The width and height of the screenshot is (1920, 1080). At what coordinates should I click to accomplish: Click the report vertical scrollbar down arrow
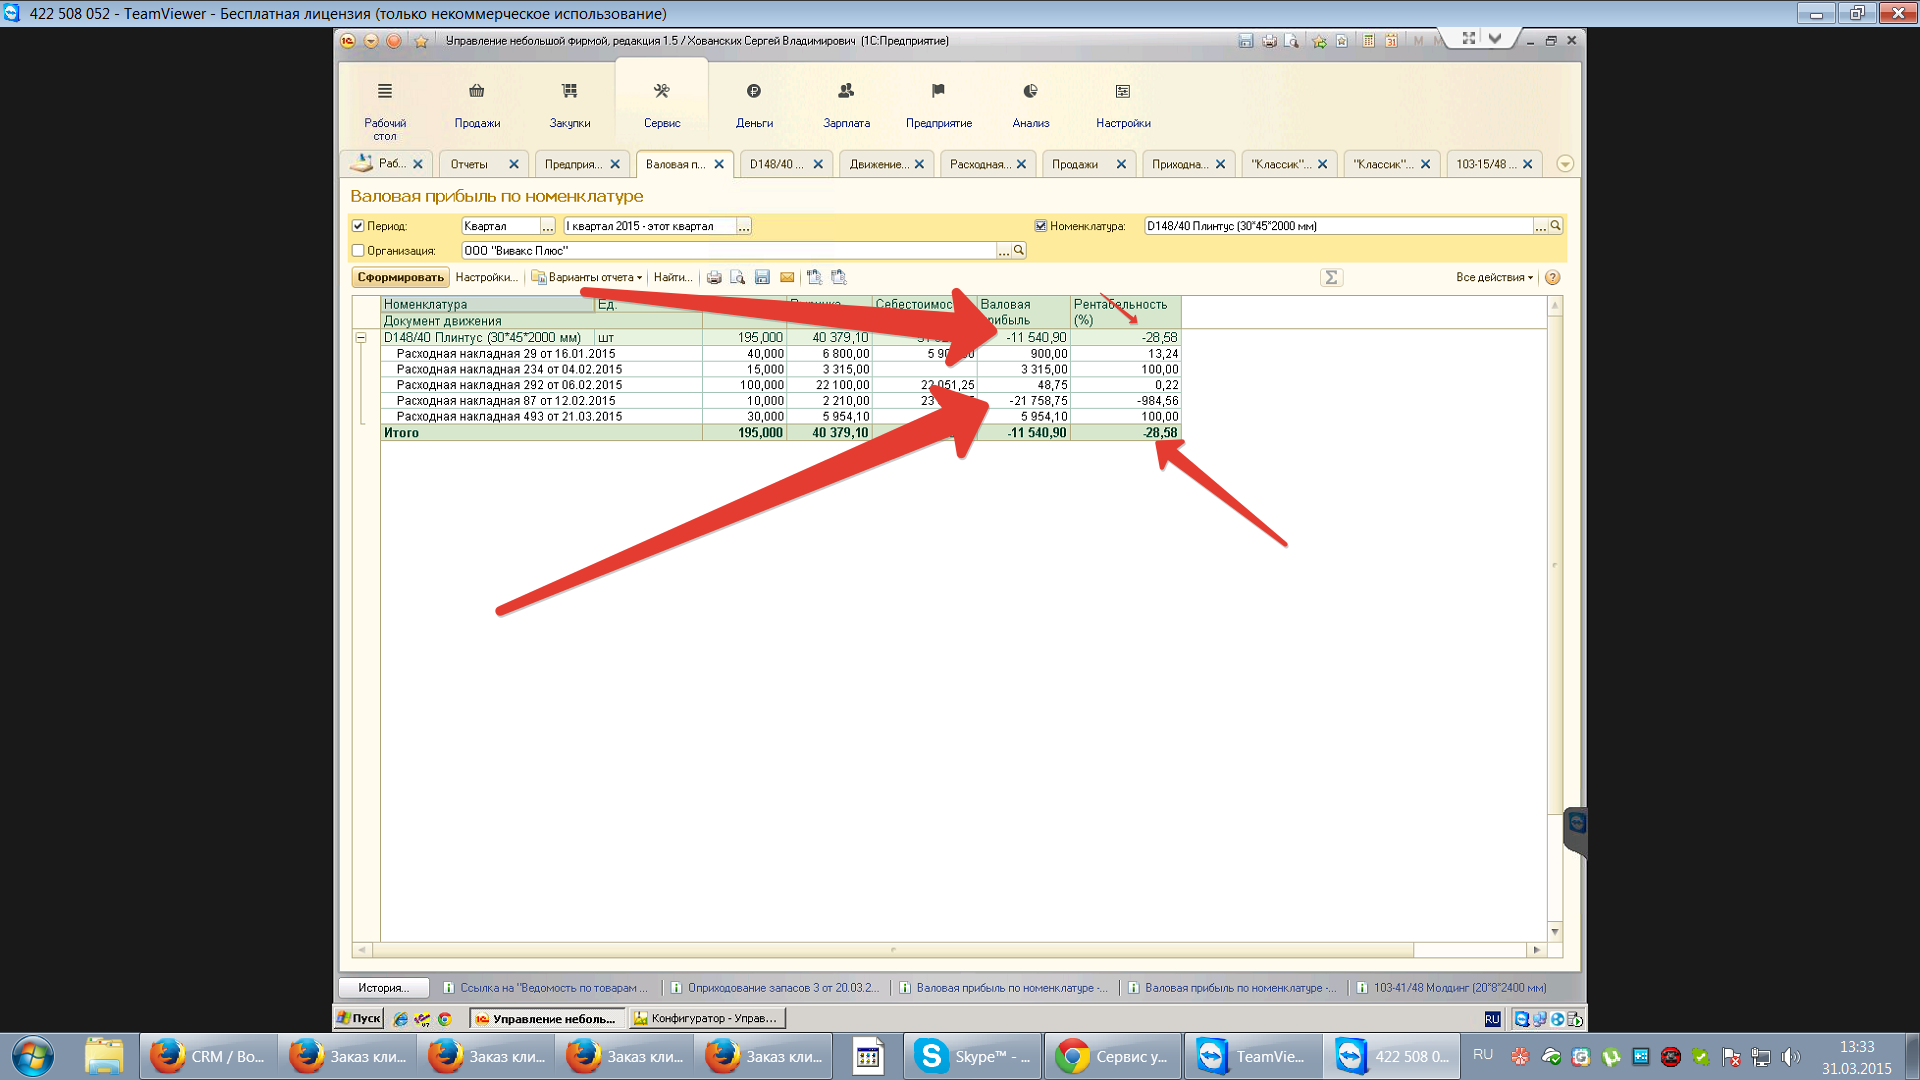pos(1555,932)
